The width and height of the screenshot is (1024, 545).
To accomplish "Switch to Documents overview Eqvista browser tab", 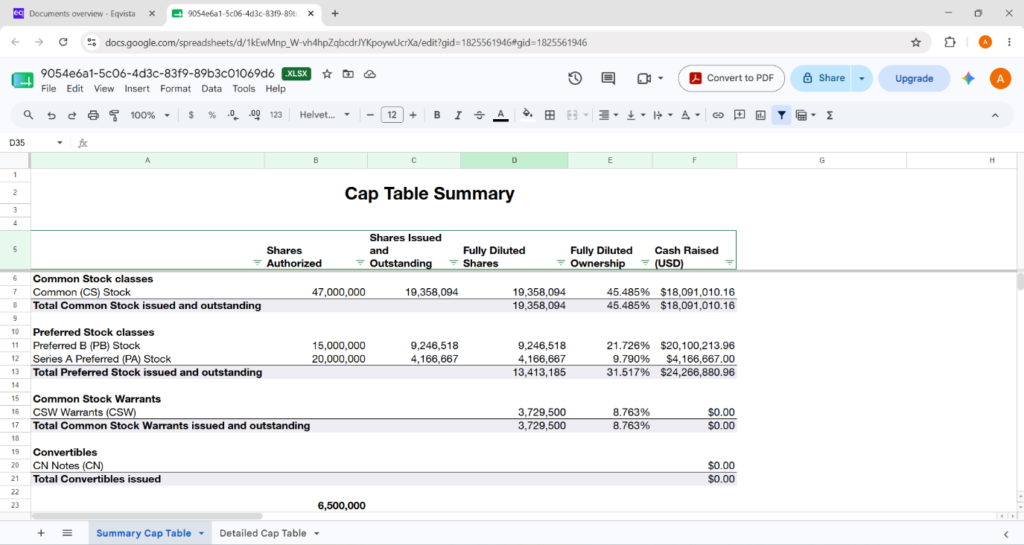I will pyautogui.click(x=84, y=13).
